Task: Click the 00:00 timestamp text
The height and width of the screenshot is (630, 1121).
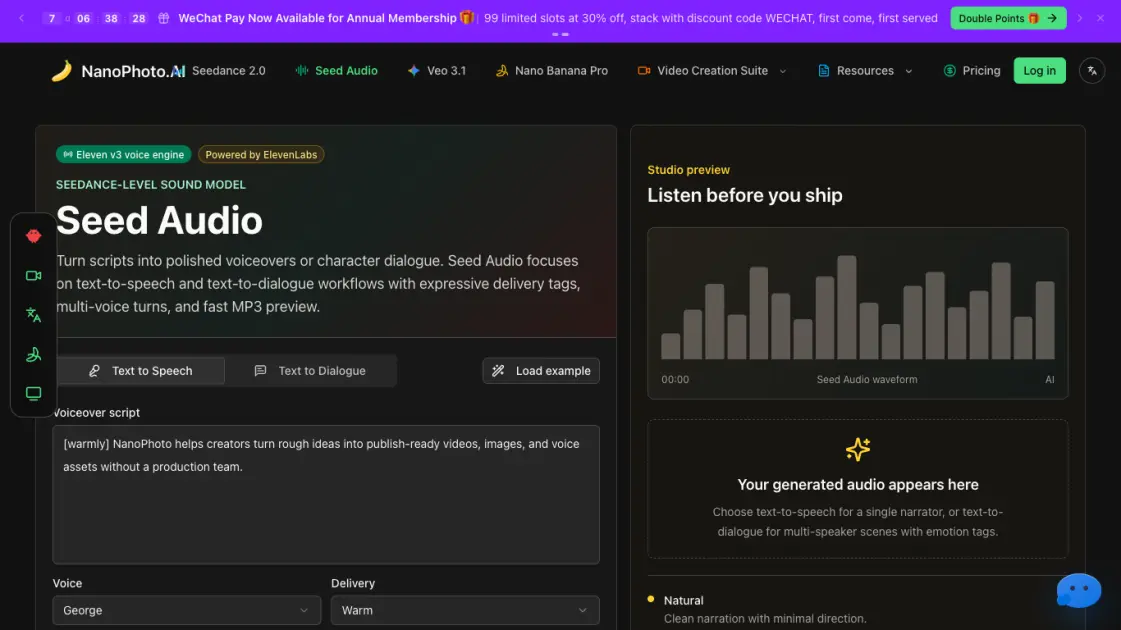Action: point(675,380)
